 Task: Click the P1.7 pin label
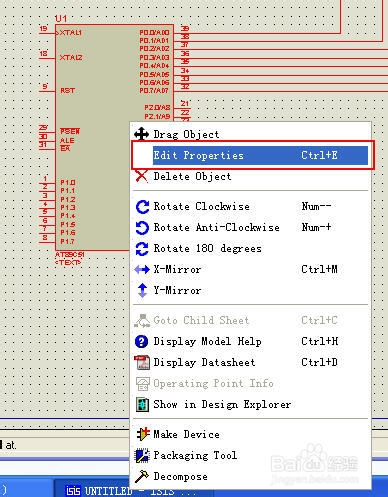click(68, 241)
